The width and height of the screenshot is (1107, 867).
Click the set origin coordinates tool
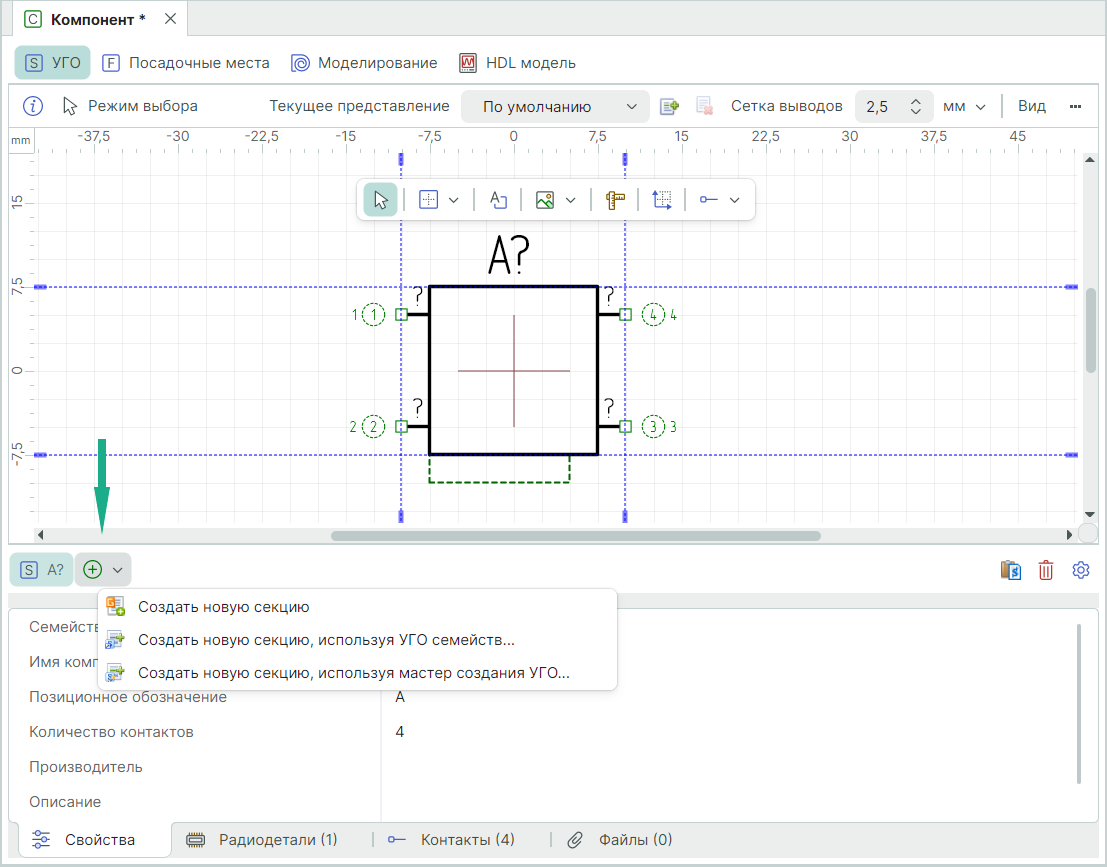(662, 200)
